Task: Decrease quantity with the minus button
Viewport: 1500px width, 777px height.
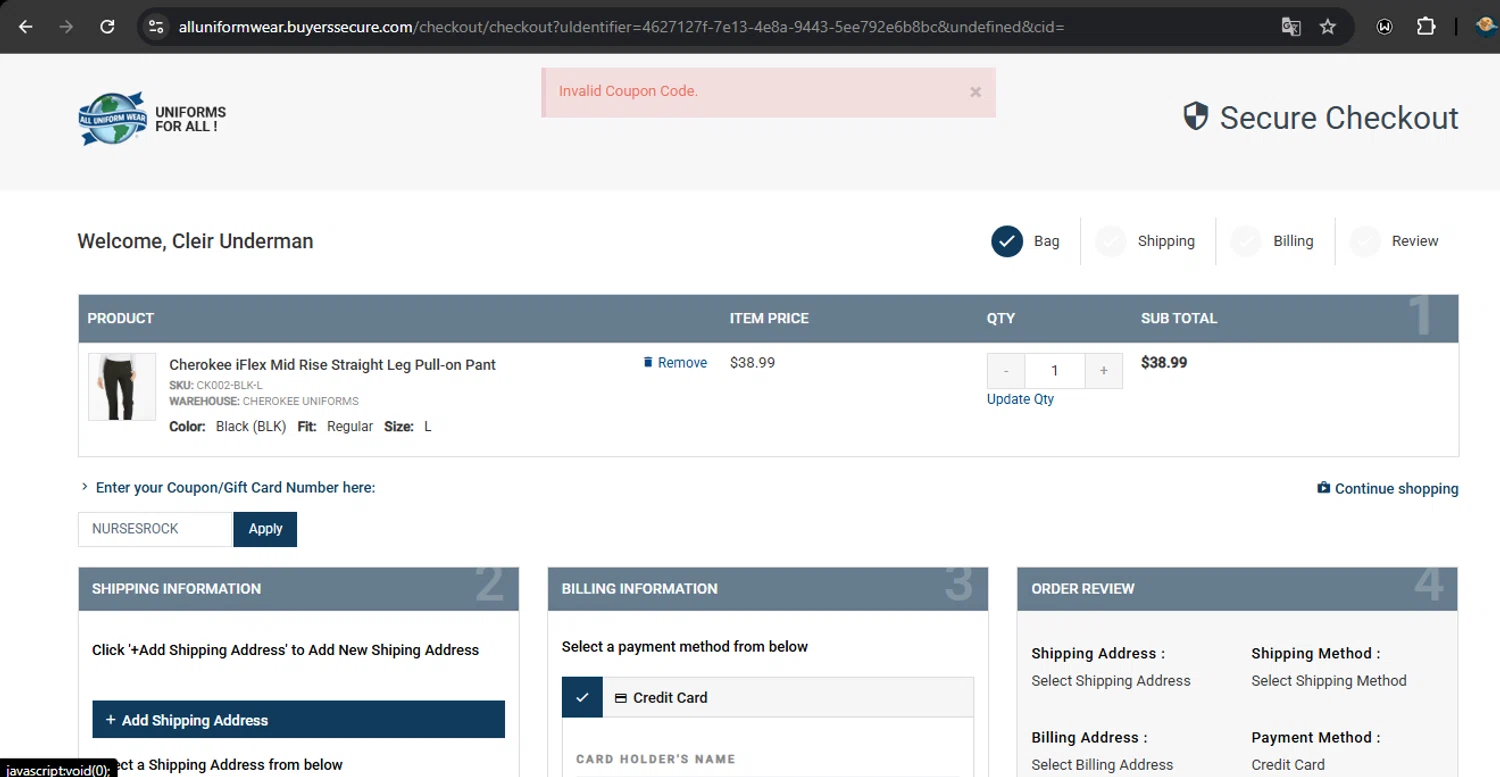Action: pyautogui.click(x=1006, y=371)
